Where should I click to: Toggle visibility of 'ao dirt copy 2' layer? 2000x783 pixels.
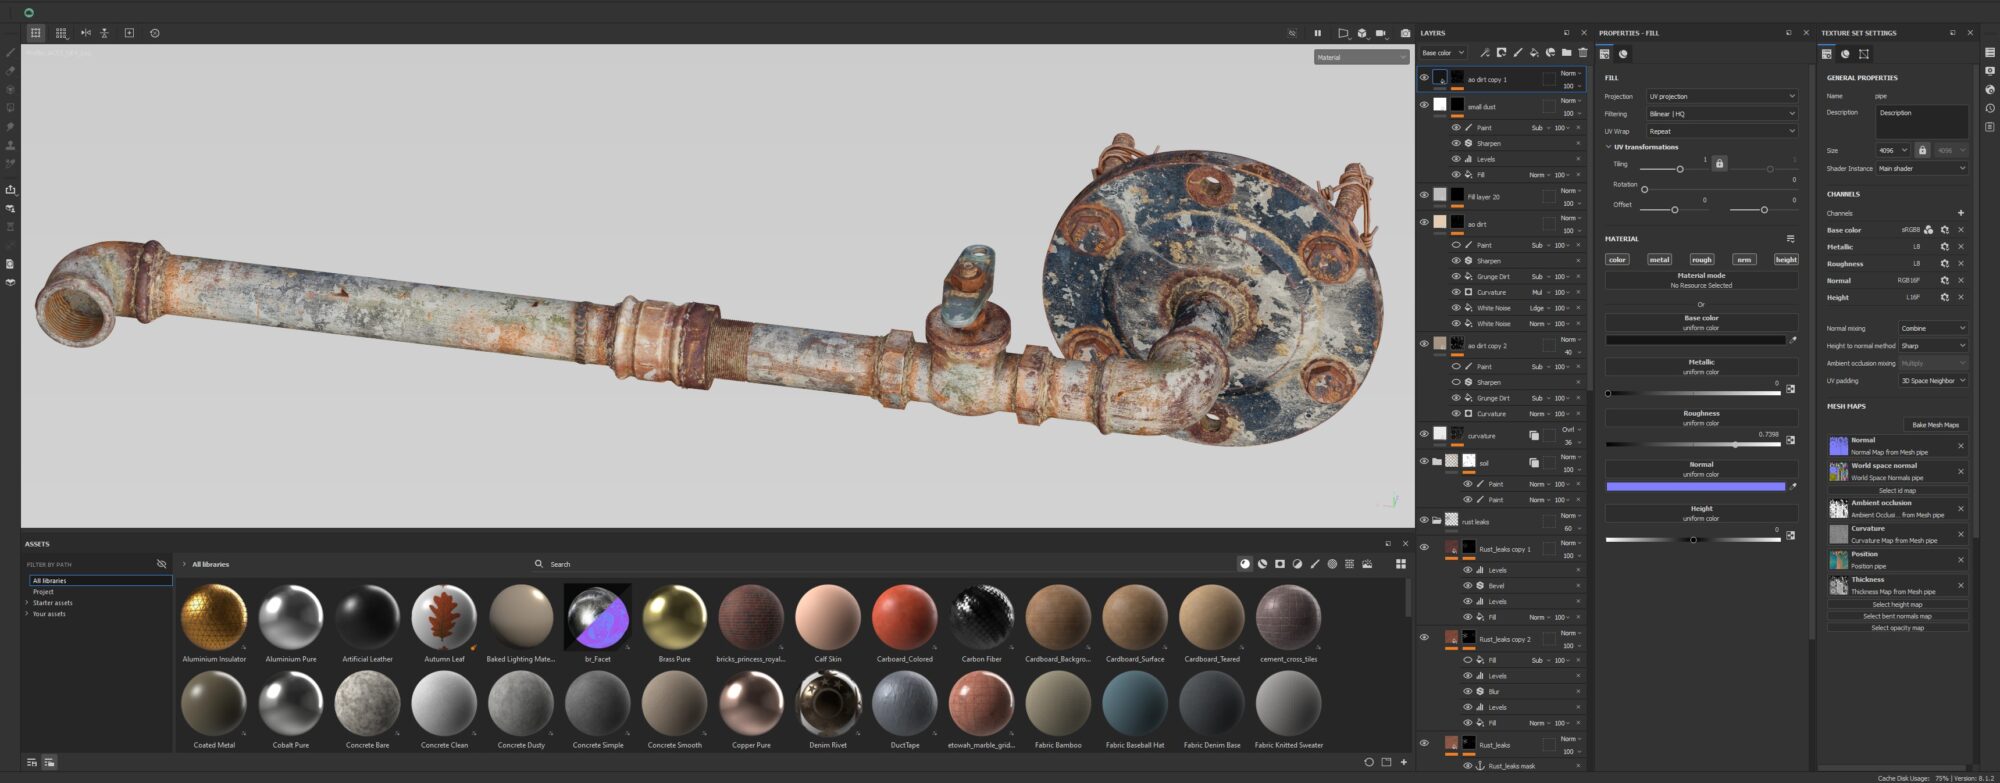(1424, 343)
